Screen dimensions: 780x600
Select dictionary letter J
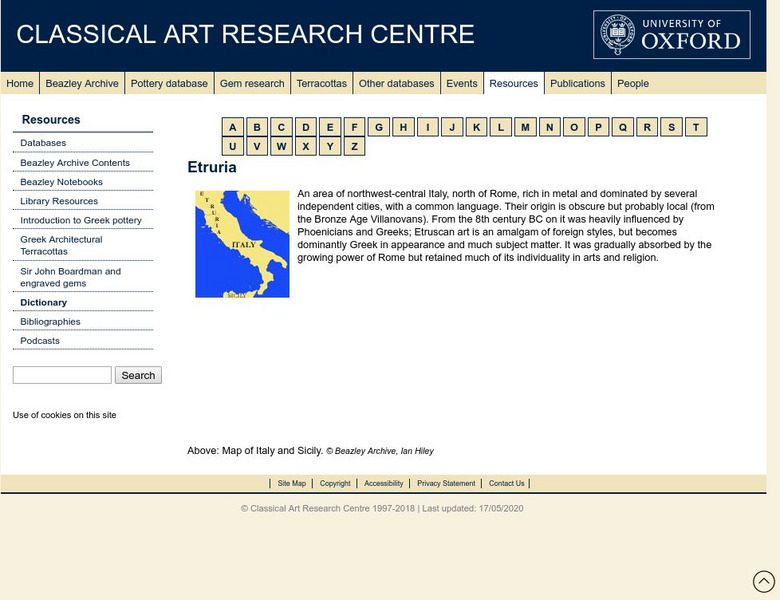coord(452,127)
